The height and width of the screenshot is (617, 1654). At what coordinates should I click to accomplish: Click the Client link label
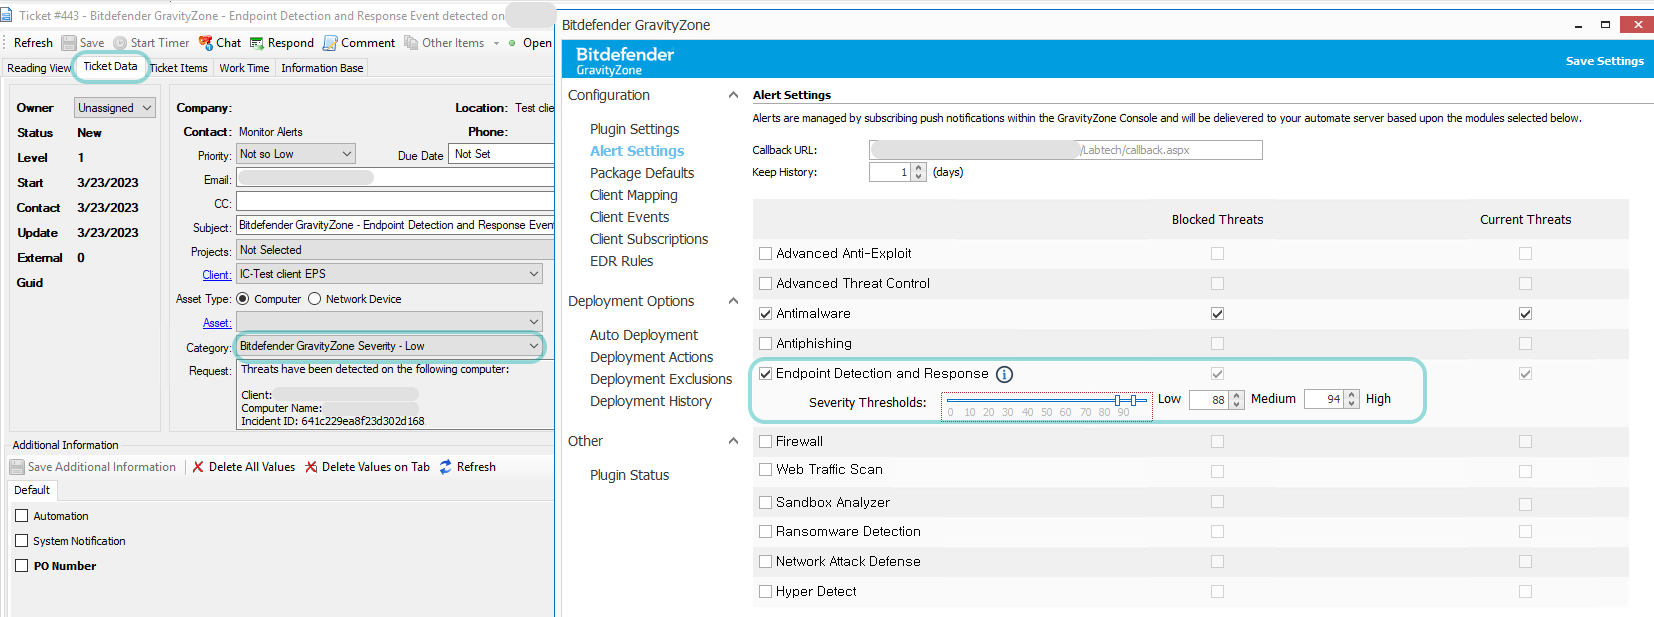216,275
